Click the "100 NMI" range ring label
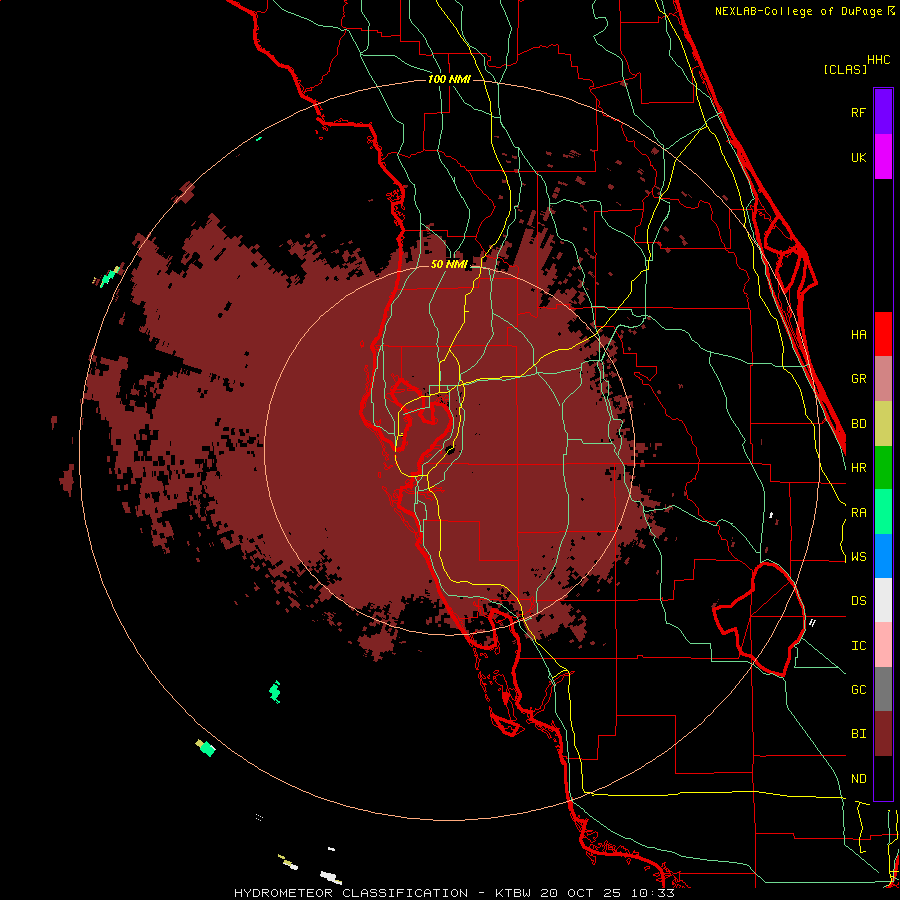 click(x=449, y=79)
